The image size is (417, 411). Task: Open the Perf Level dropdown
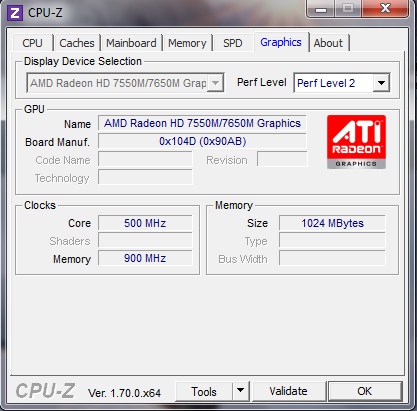click(381, 83)
